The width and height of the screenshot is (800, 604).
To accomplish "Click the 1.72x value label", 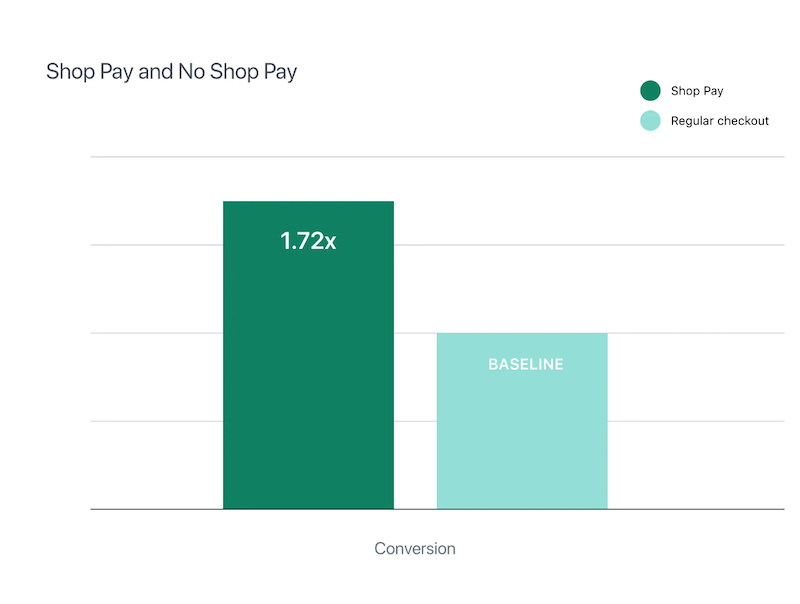I will pos(308,241).
